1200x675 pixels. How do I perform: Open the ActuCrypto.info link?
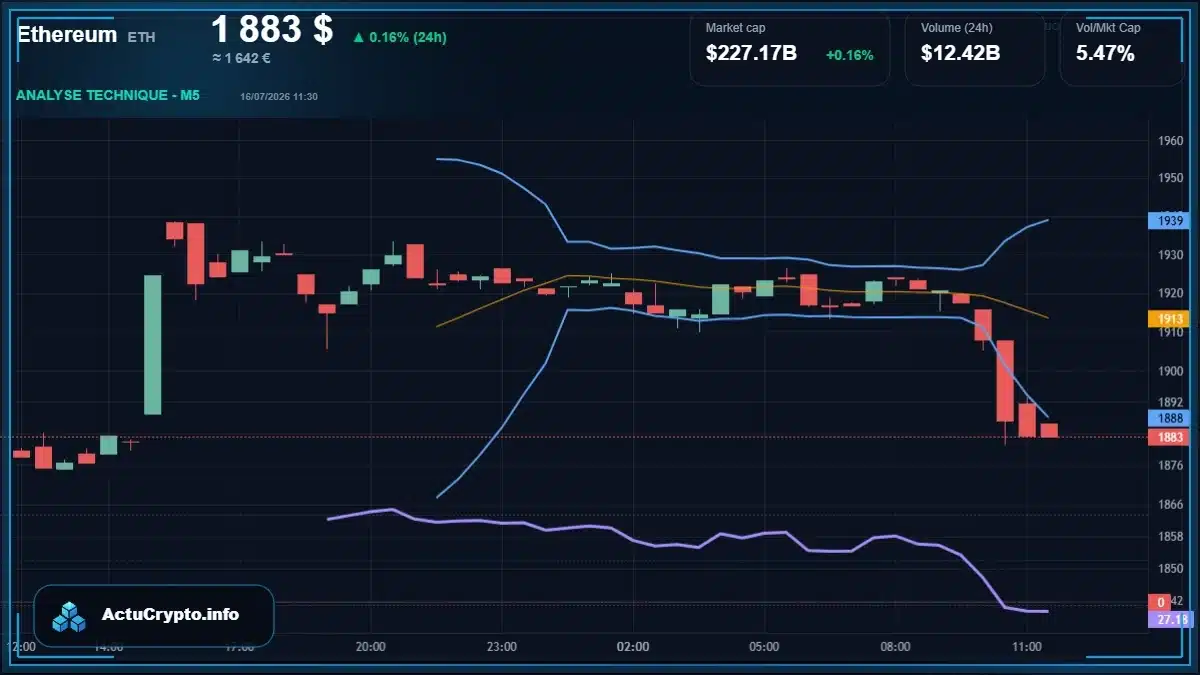(x=171, y=615)
